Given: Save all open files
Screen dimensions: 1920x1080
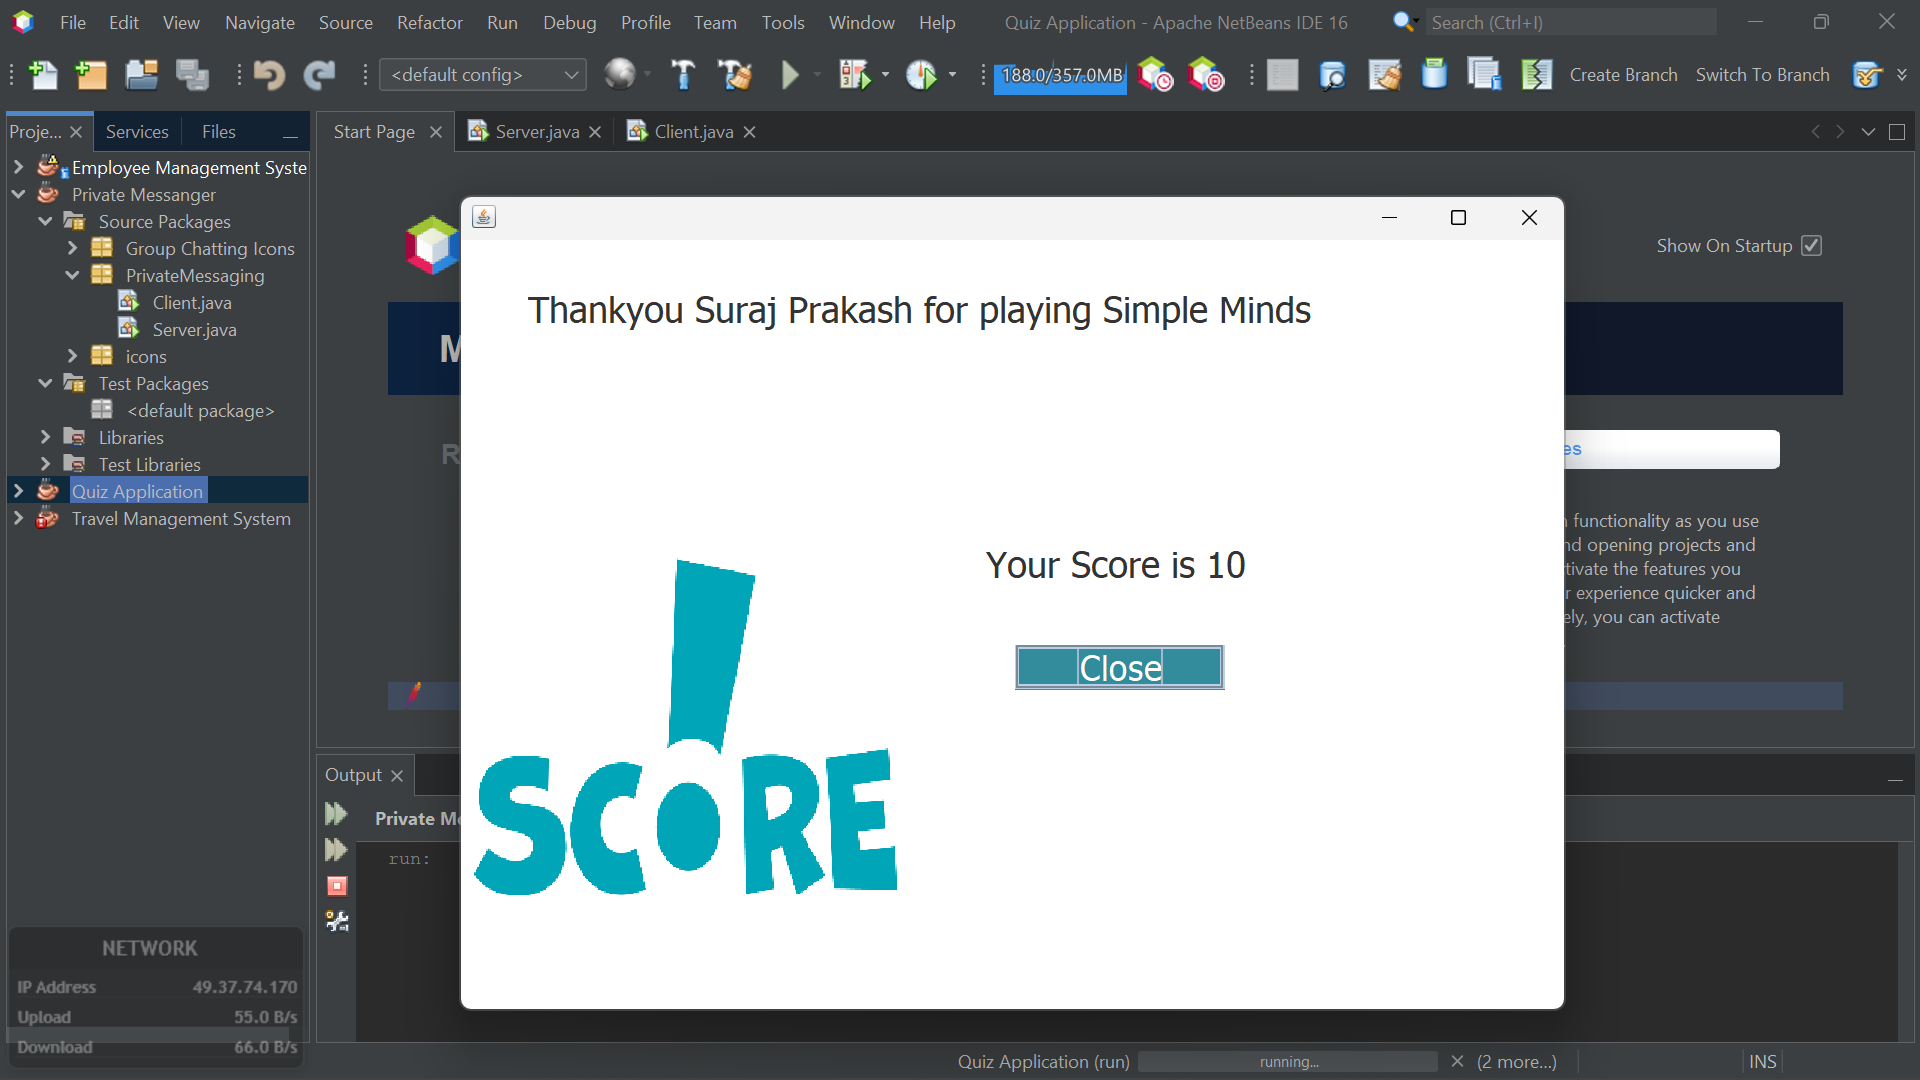Looking at the screenshot, I should 192,74.
